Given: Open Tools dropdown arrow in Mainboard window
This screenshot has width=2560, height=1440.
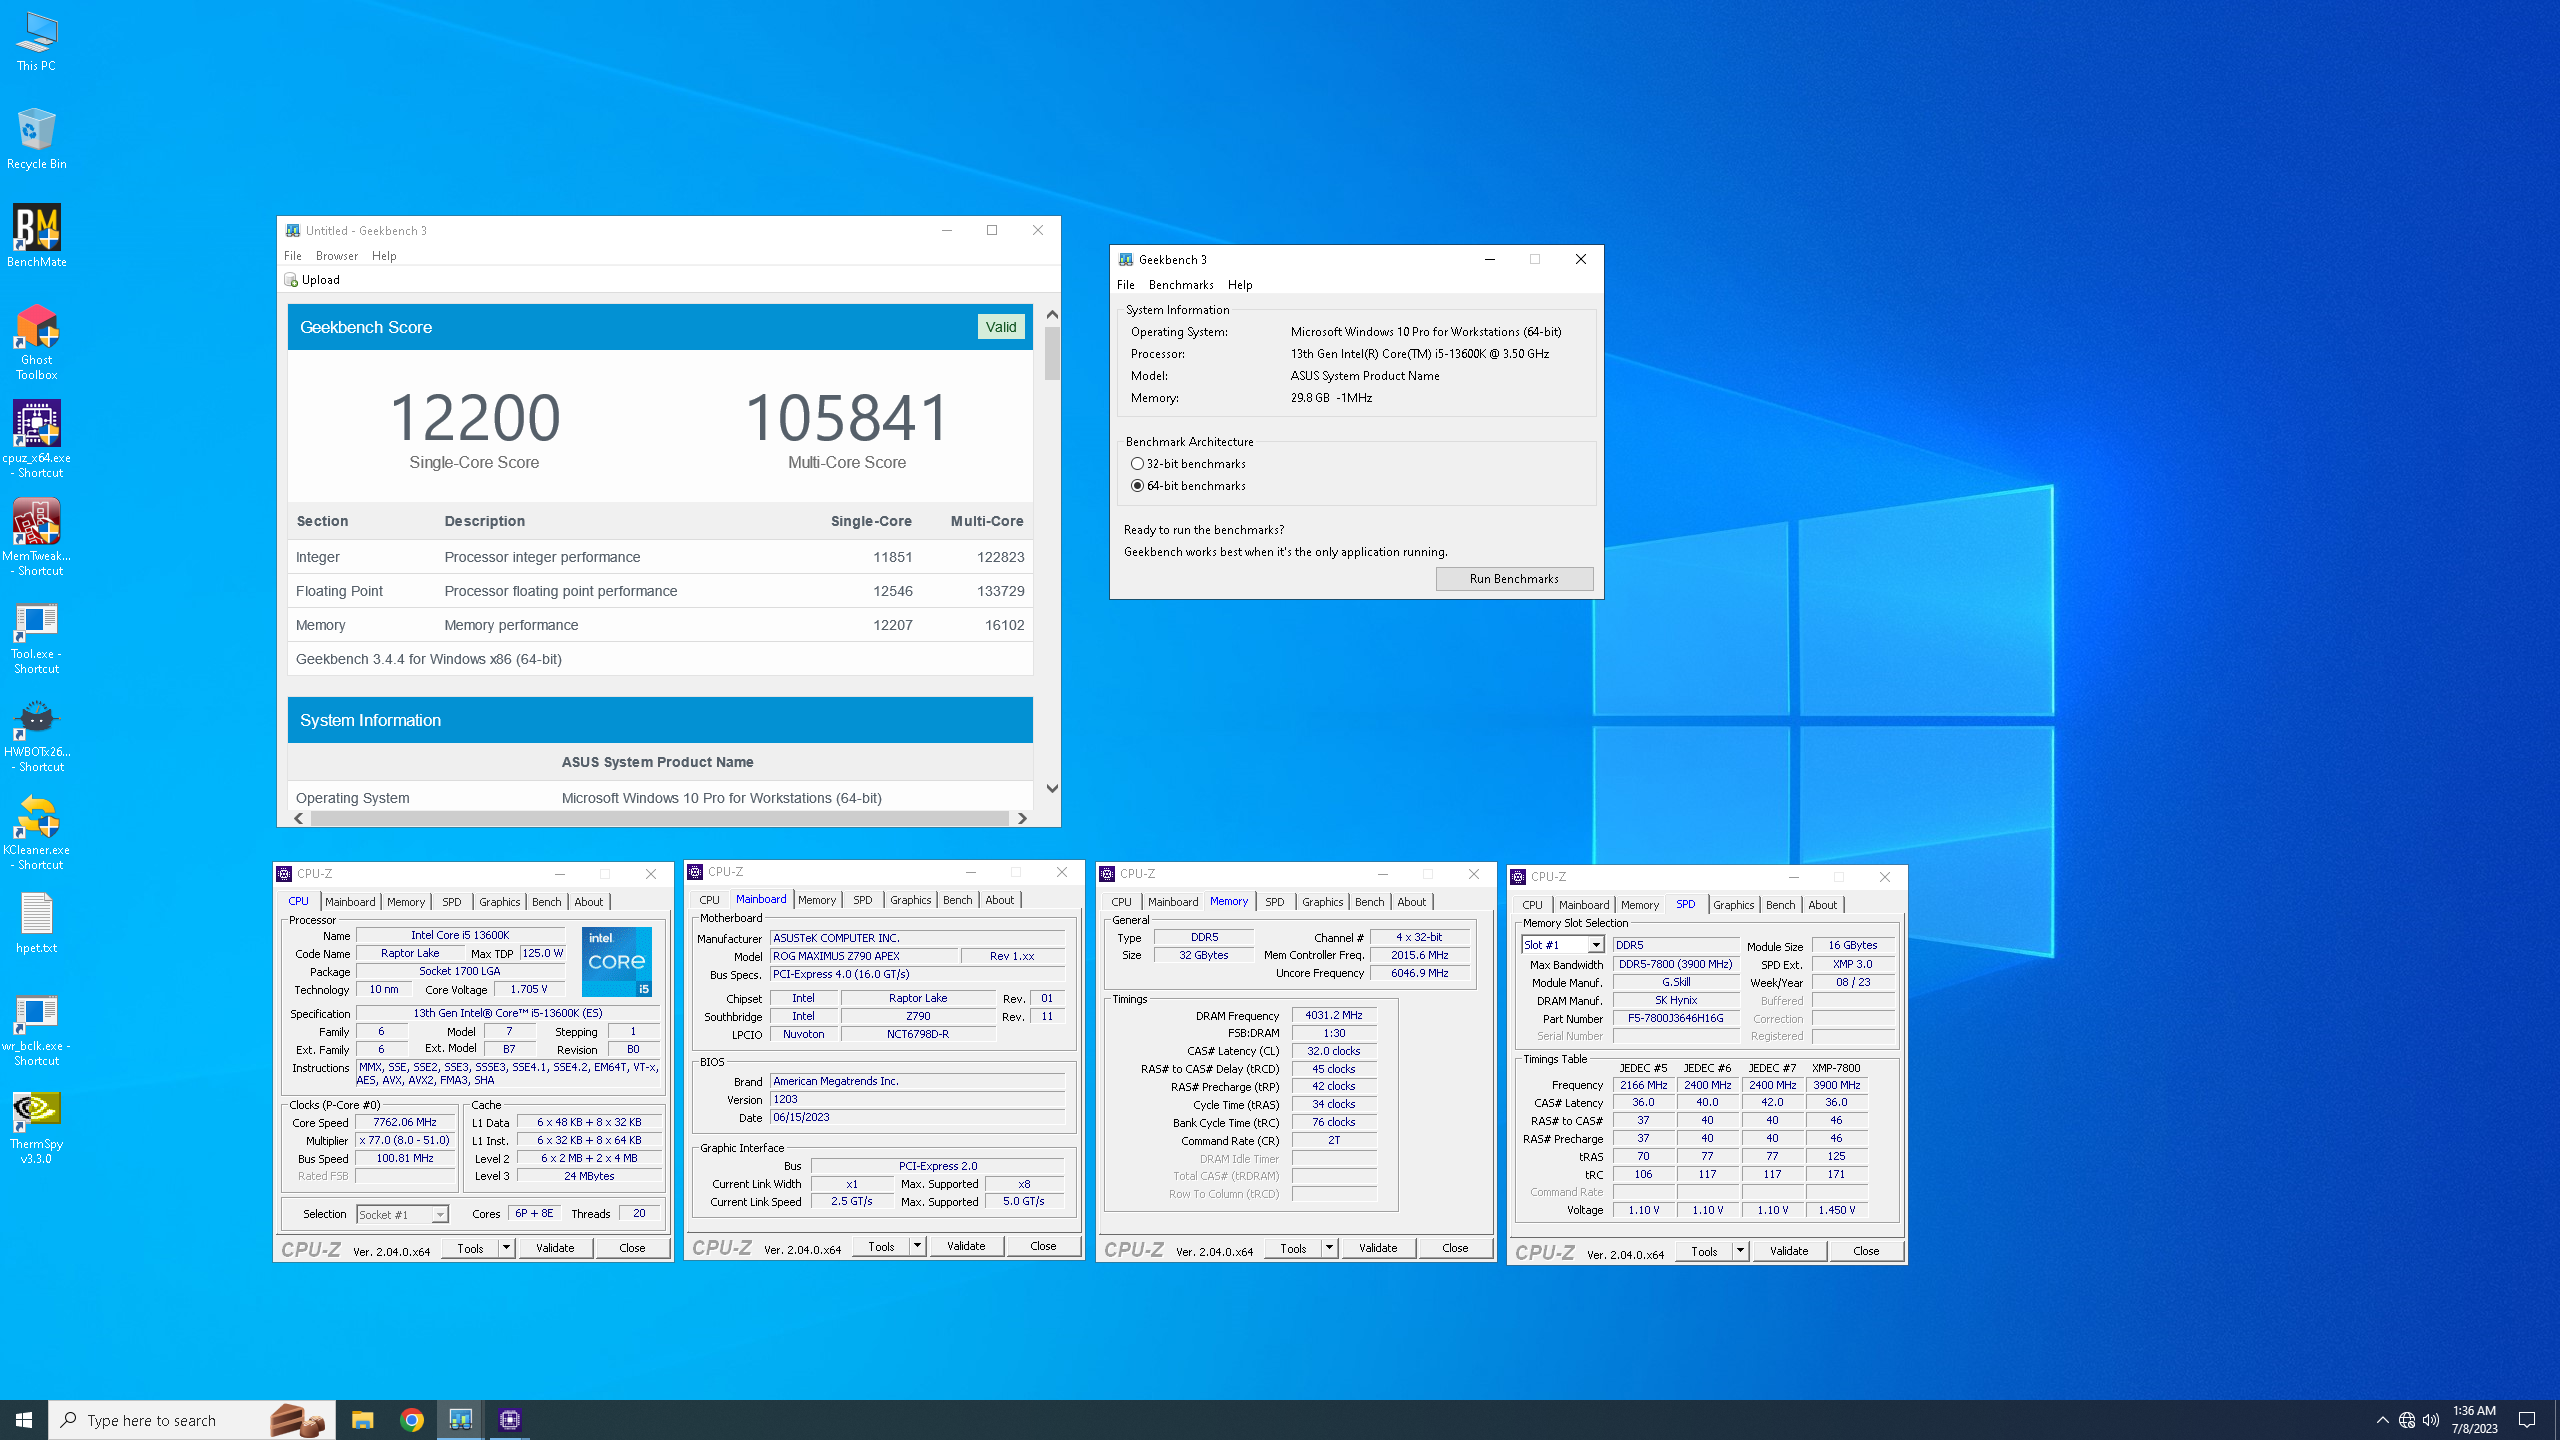Looking at the screenshot, I should tap(917, 1246).
